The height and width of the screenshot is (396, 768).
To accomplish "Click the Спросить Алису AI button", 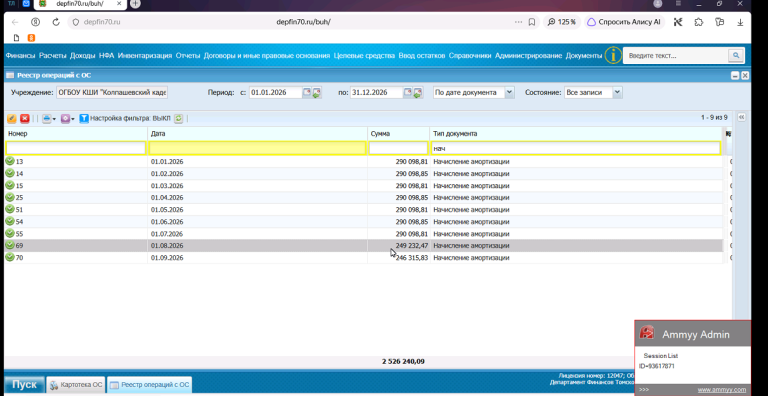I will [624, 22].
